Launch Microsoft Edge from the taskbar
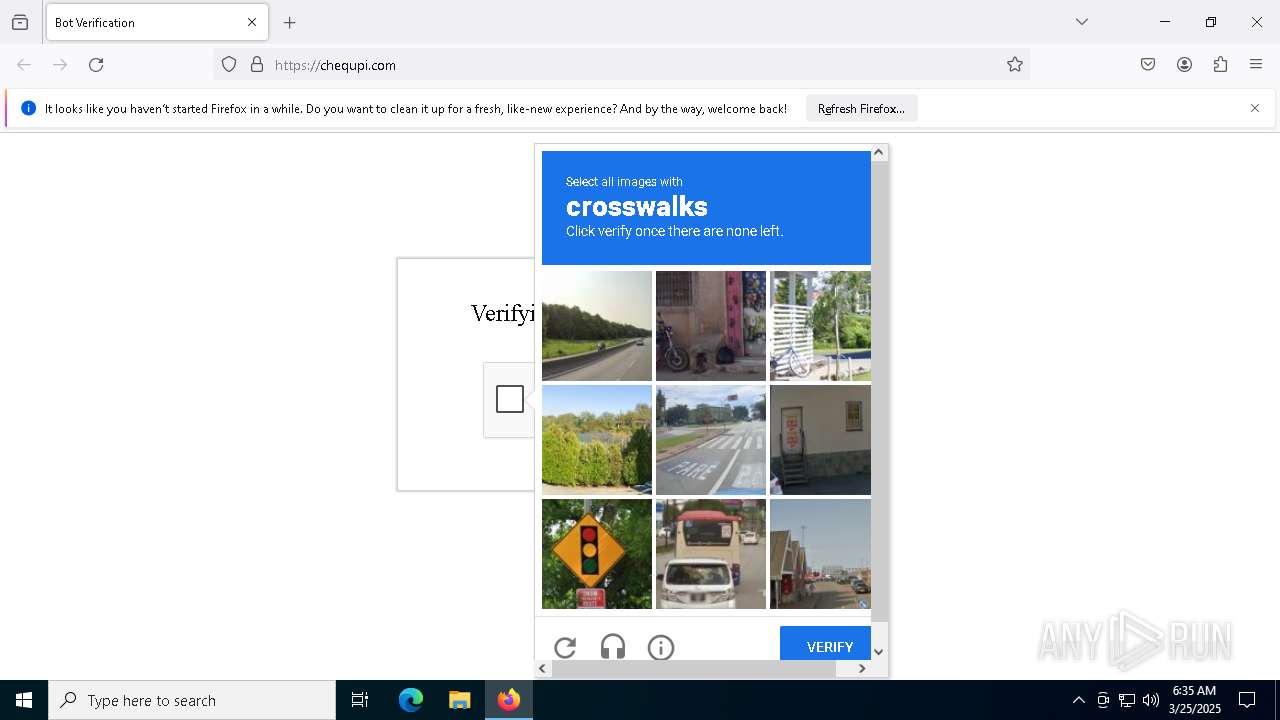 [x=411, y=700]
